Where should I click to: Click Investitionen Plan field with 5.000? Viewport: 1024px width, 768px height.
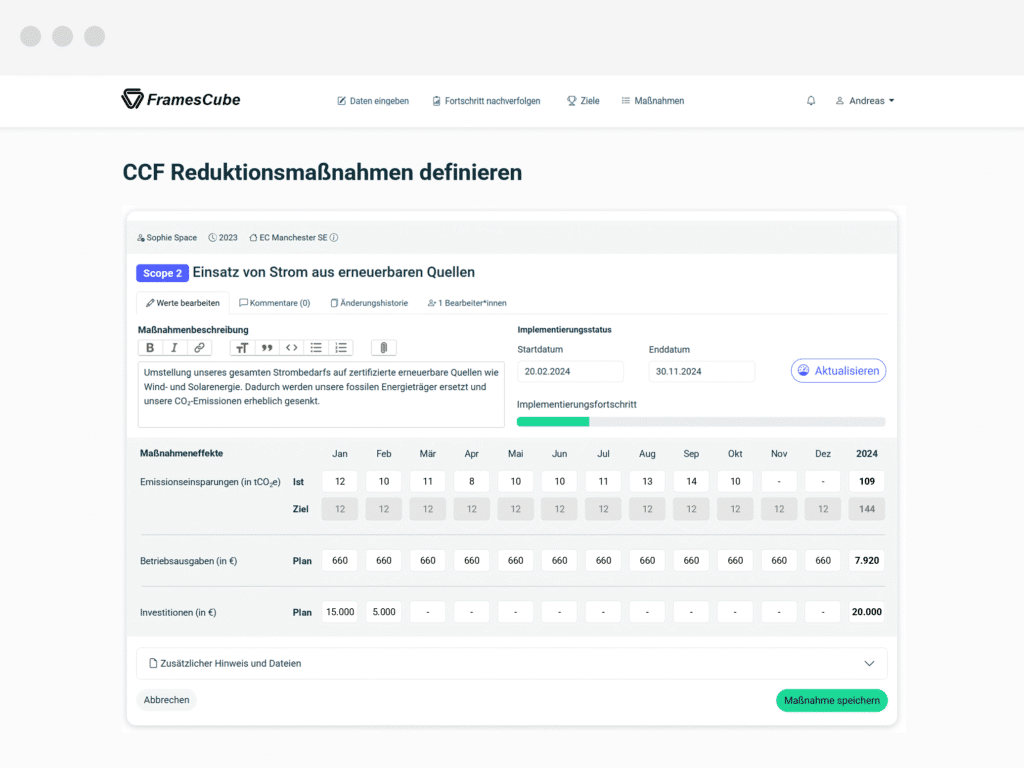point(384,612)
